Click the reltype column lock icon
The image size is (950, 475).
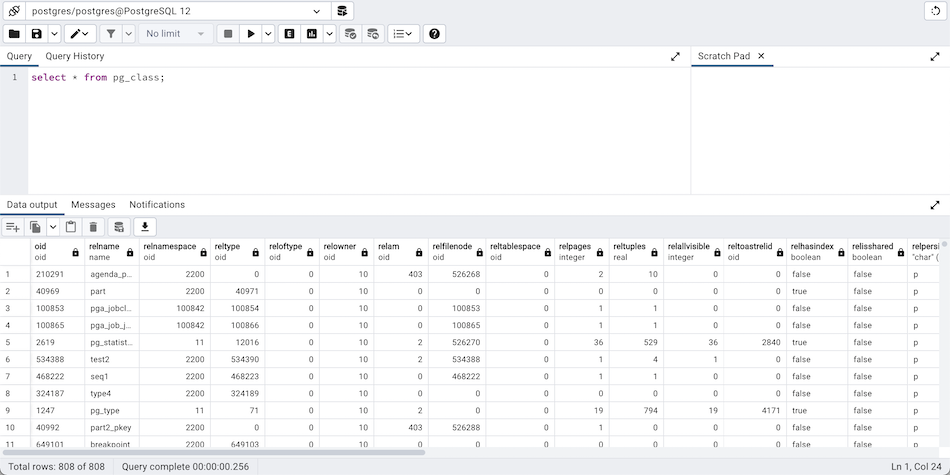[x=255, y=252]
